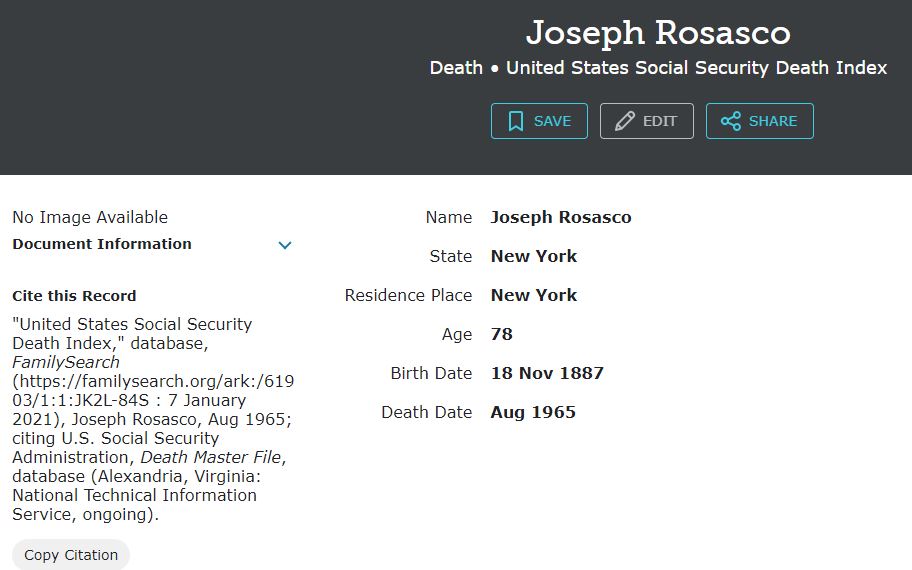
Task: Click the italic FamilySearch text in citation
Action: pos(66,362)
